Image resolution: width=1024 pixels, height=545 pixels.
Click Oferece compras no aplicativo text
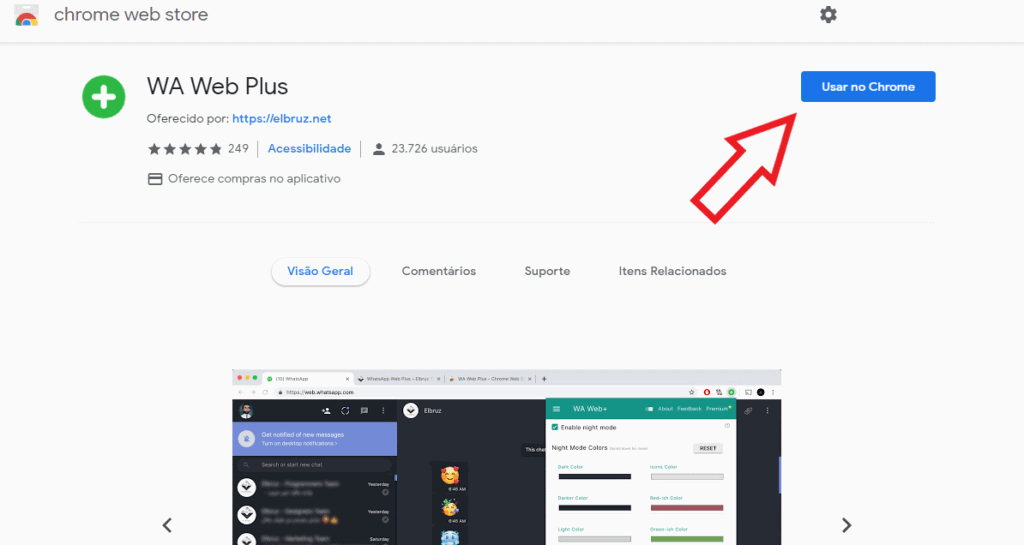(x=254, y=179)
